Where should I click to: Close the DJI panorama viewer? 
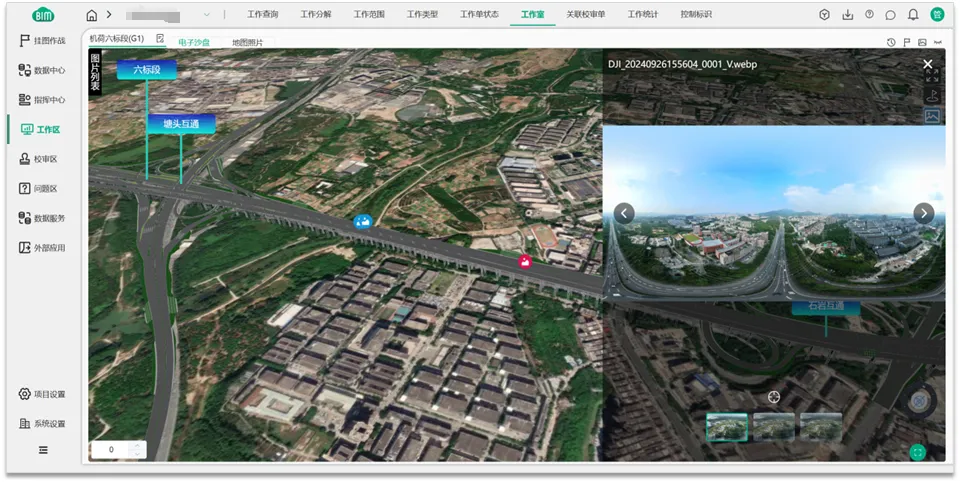(x=928, y=64)
